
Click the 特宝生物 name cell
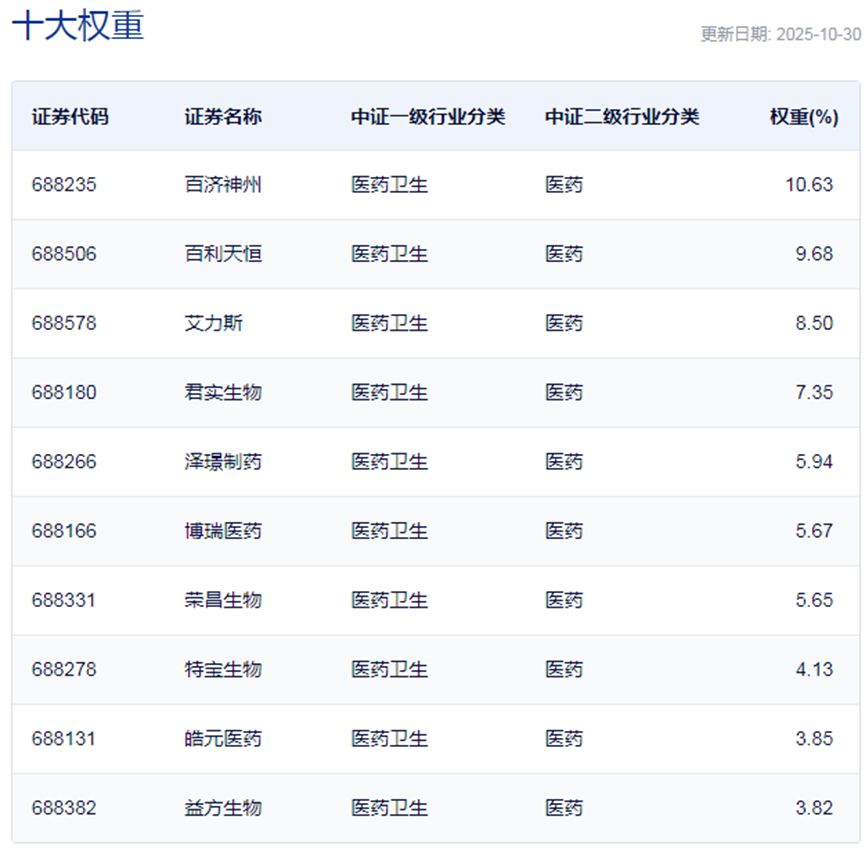pos(223,669)
